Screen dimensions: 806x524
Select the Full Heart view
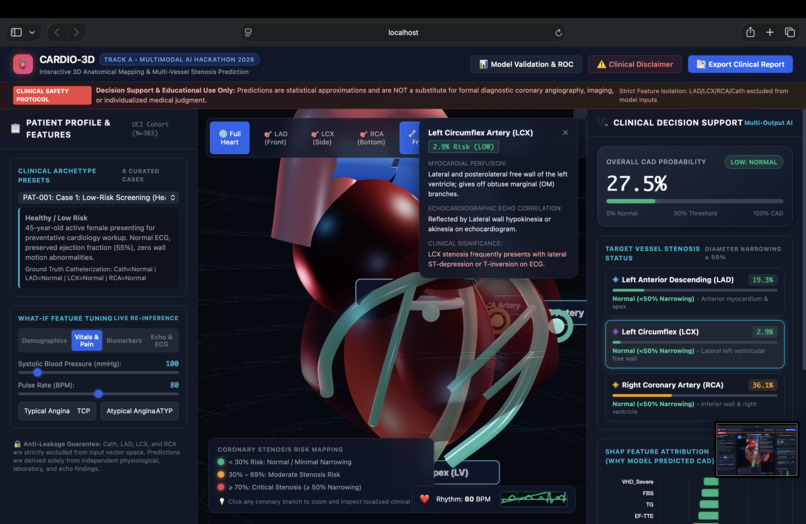click(229, 138)
